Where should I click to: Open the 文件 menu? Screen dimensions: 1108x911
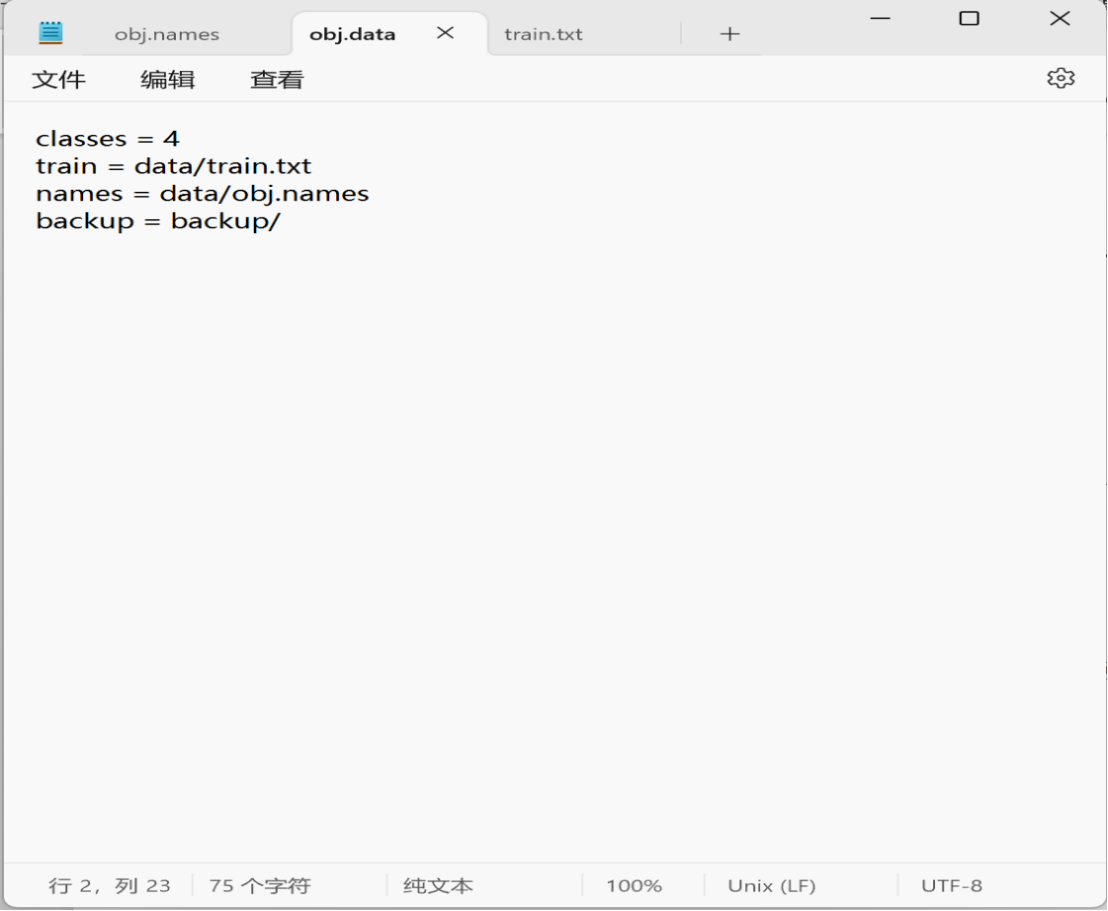click(59, 79)
